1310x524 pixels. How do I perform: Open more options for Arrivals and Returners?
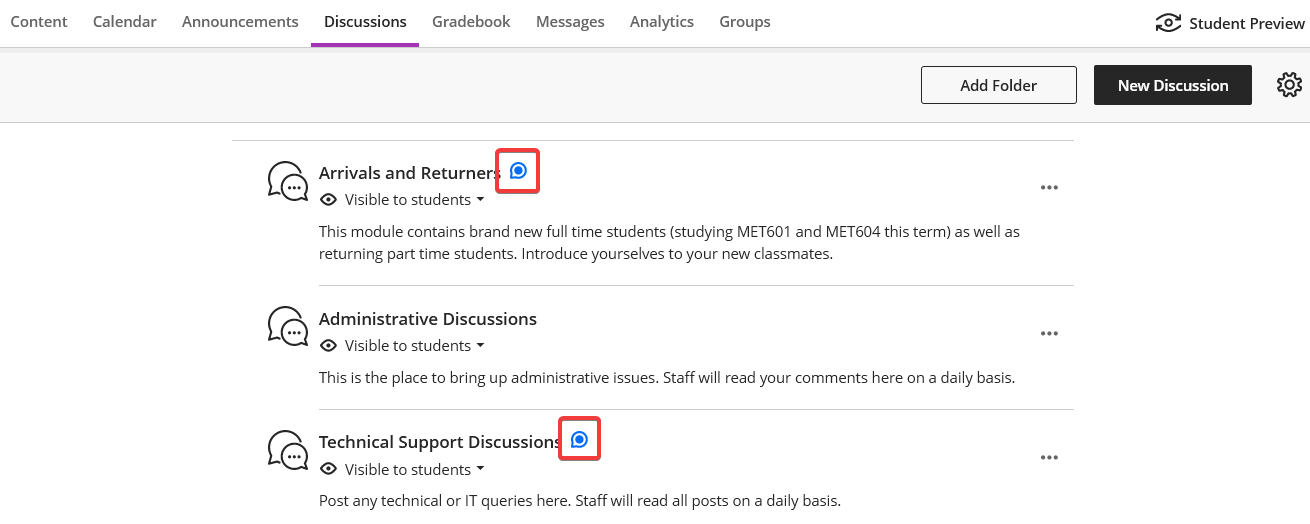point(1049,187)
